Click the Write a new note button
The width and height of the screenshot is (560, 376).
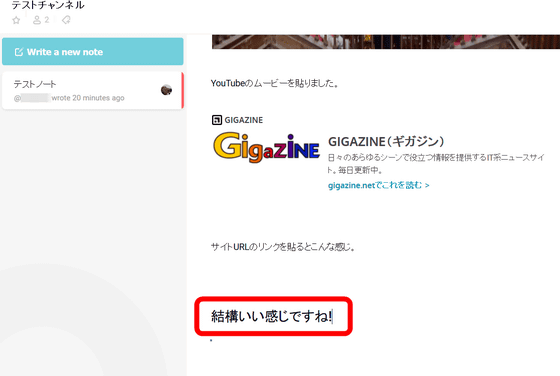[x=93, y=52]
